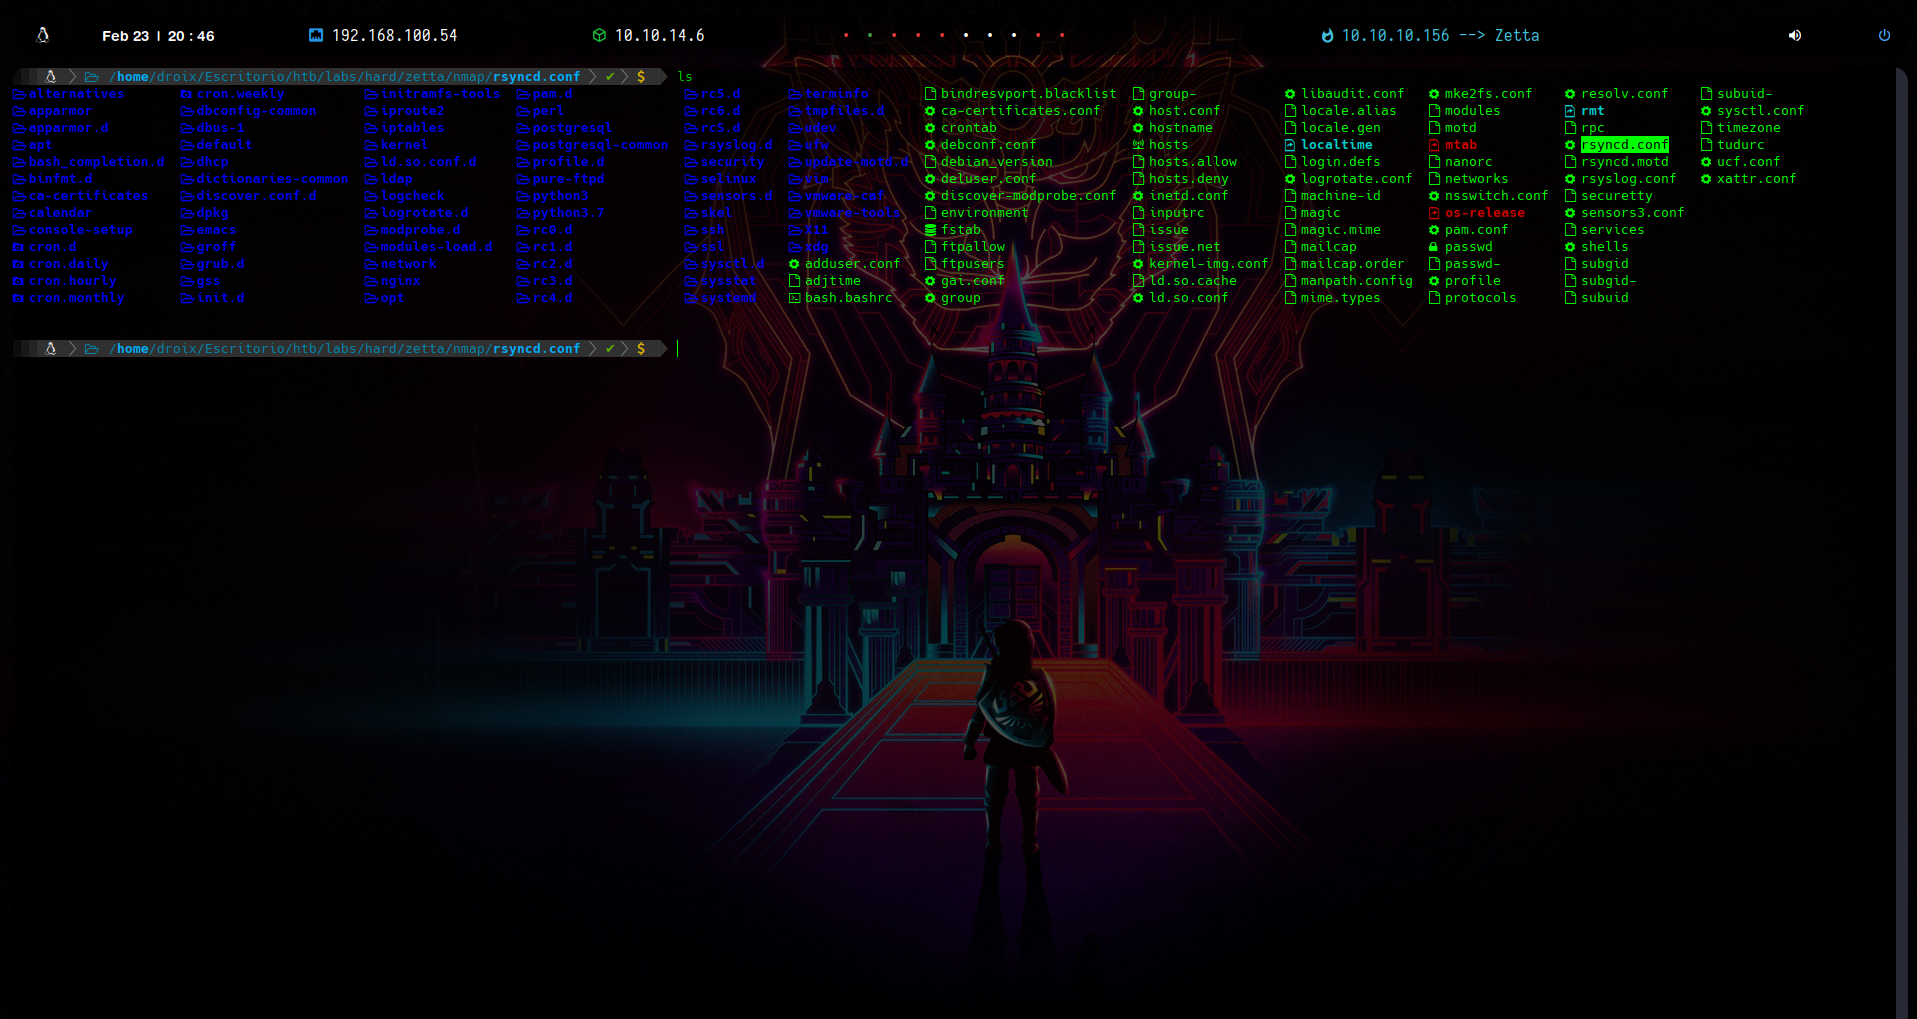The width and height of the screenshot is (1917, 1019).
Task: Click the gear icon beside crontab
Action: click(930, 128)
